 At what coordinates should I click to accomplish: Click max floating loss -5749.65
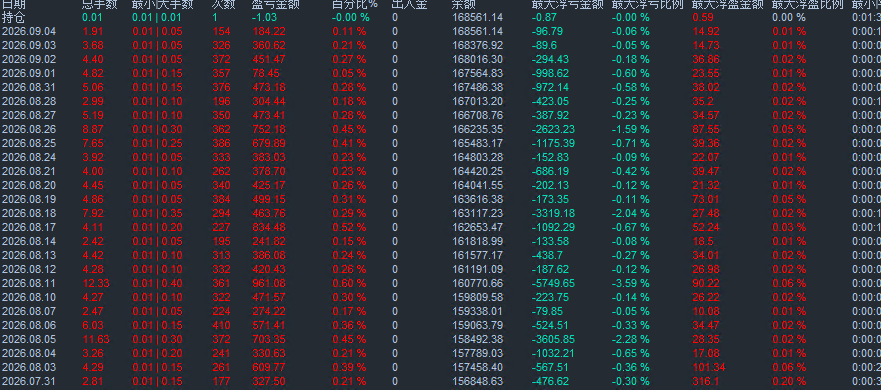coord(553,283)
